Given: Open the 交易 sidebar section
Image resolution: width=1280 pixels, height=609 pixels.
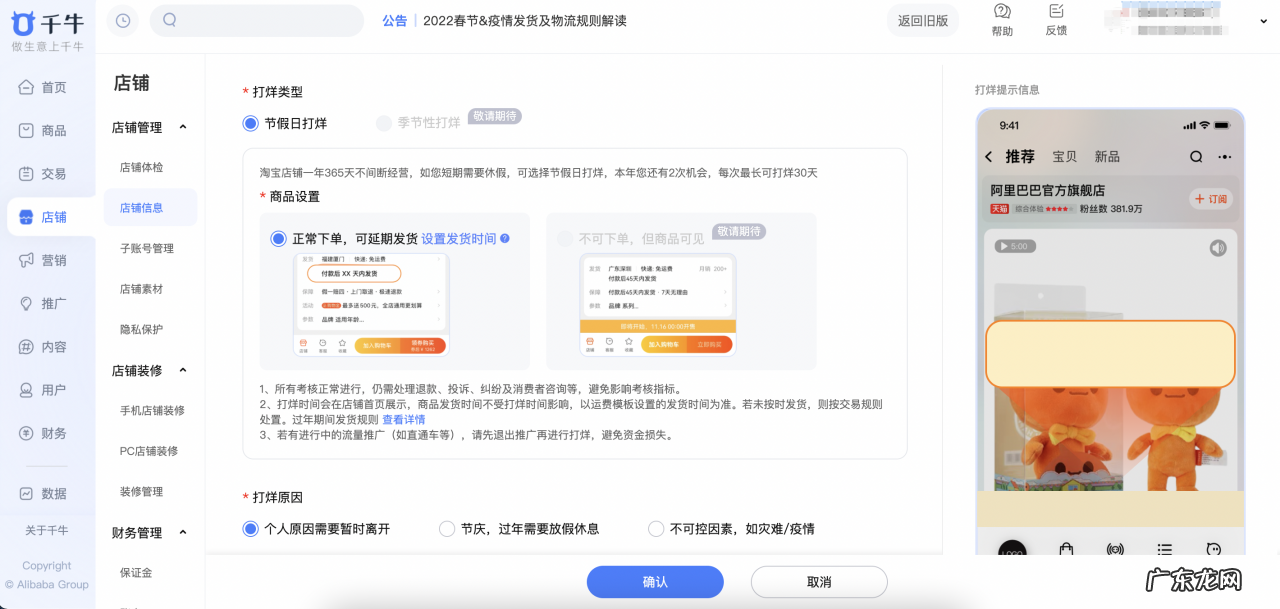Looking at the screenshot, I should coord(47,173).
